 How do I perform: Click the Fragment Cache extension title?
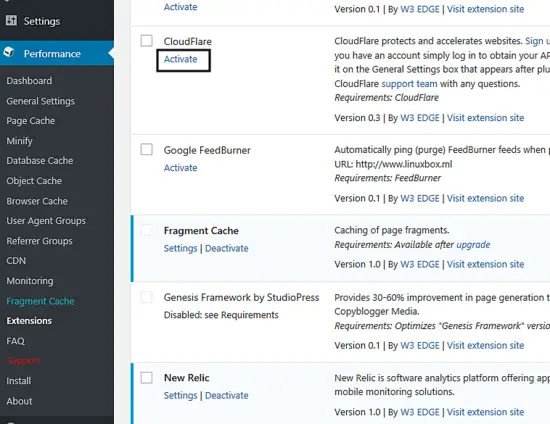coord(201,231)
